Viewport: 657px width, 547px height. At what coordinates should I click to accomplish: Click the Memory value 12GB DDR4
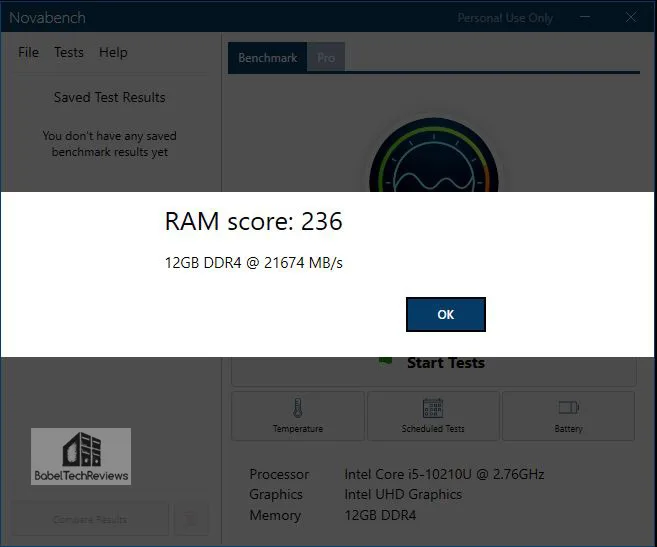point(380,515)
